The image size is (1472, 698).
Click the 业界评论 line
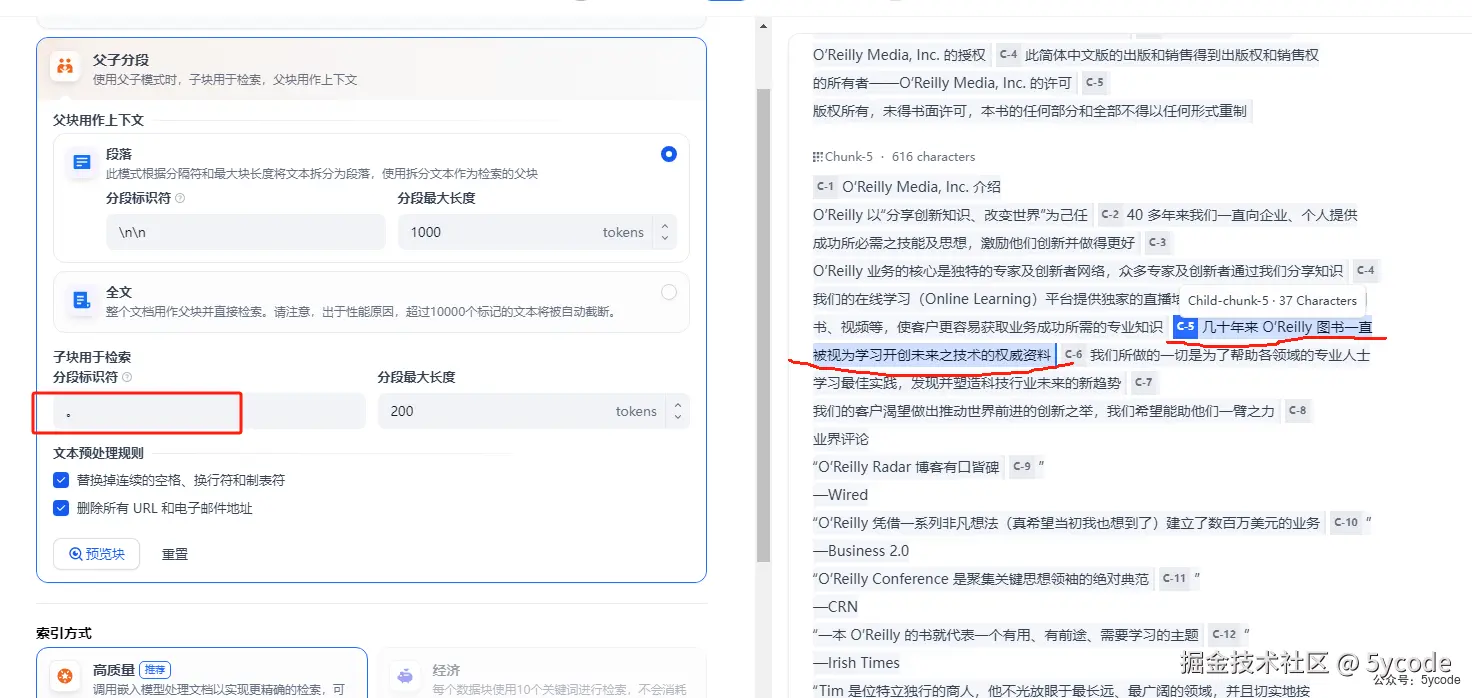(x=841, y=439)
